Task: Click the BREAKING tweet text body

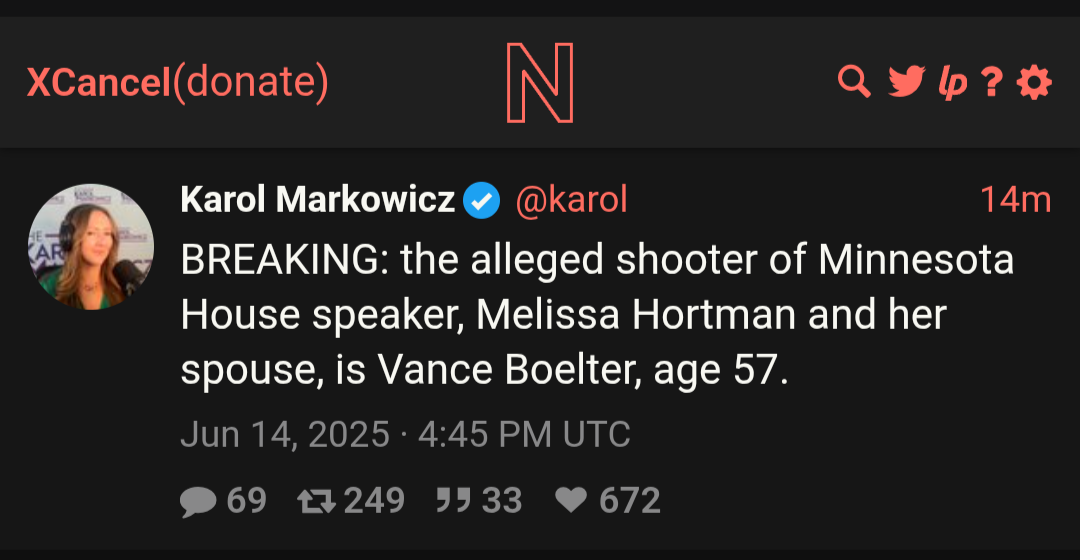Action: 597,315
